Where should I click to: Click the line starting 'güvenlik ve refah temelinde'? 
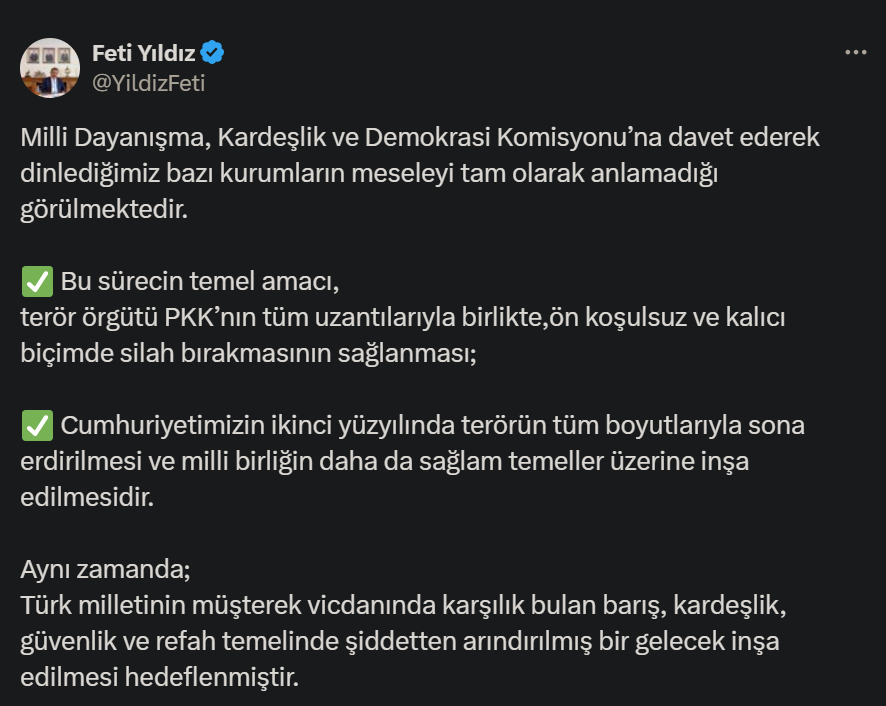pos(400,642)
